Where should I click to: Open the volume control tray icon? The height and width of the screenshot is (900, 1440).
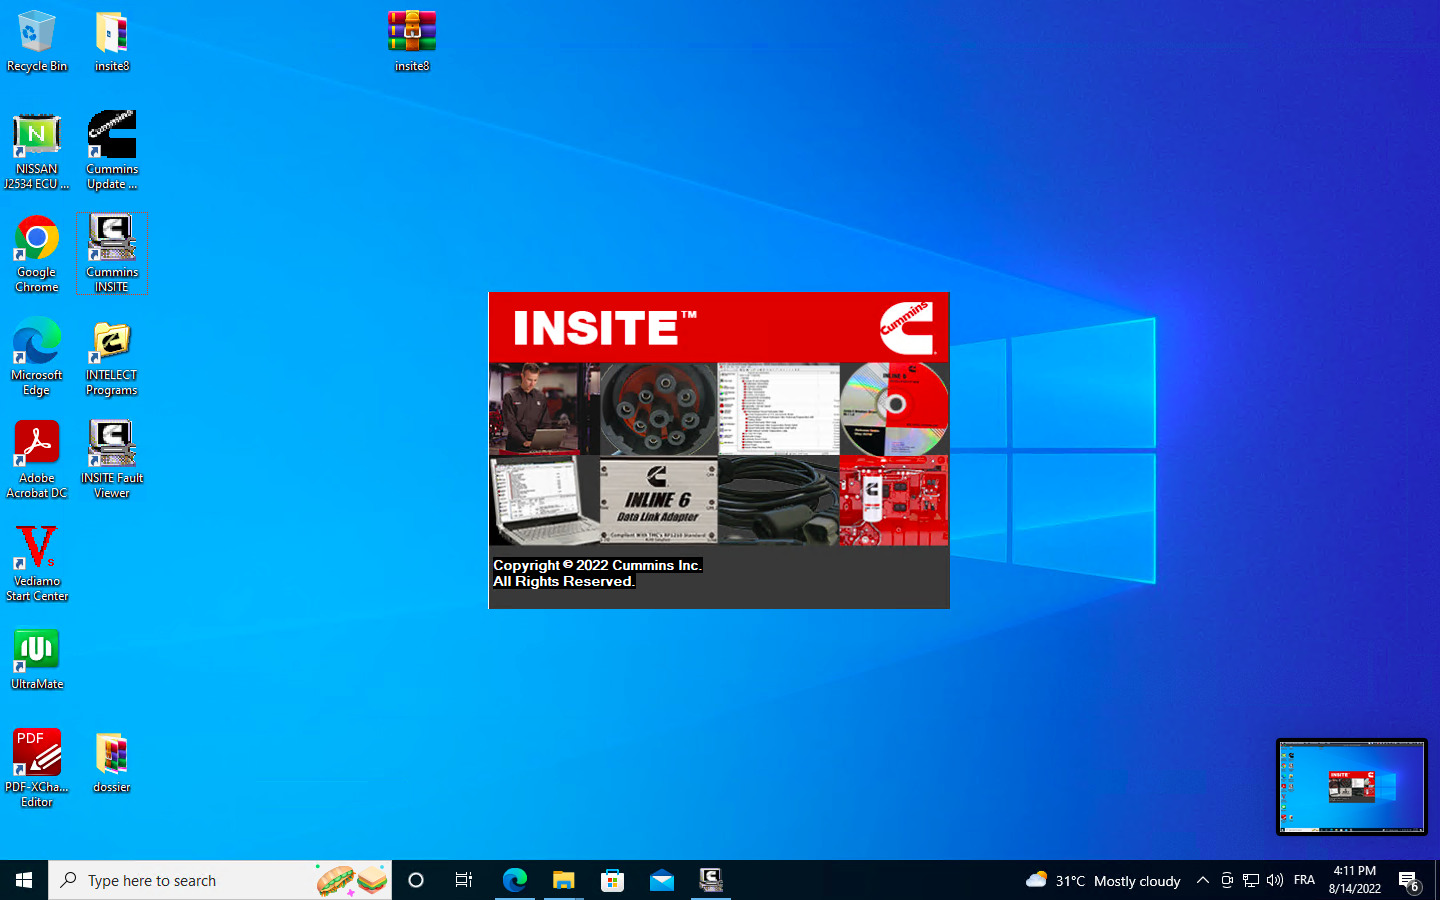[1275, 880]
